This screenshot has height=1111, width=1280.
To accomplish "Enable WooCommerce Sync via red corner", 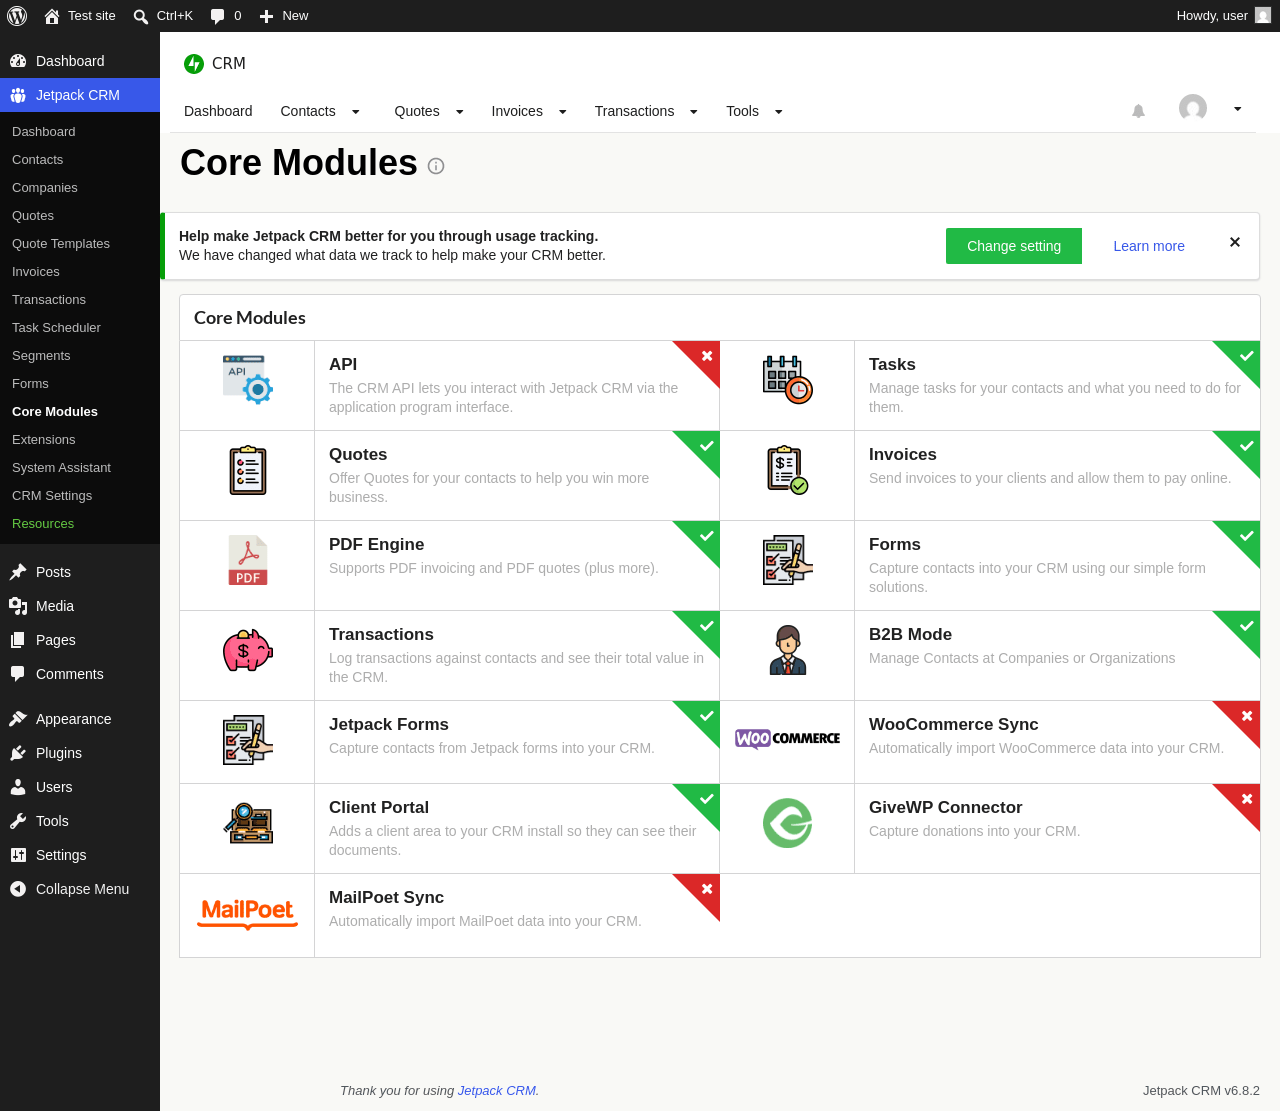I will click(x=1244, y=717).
